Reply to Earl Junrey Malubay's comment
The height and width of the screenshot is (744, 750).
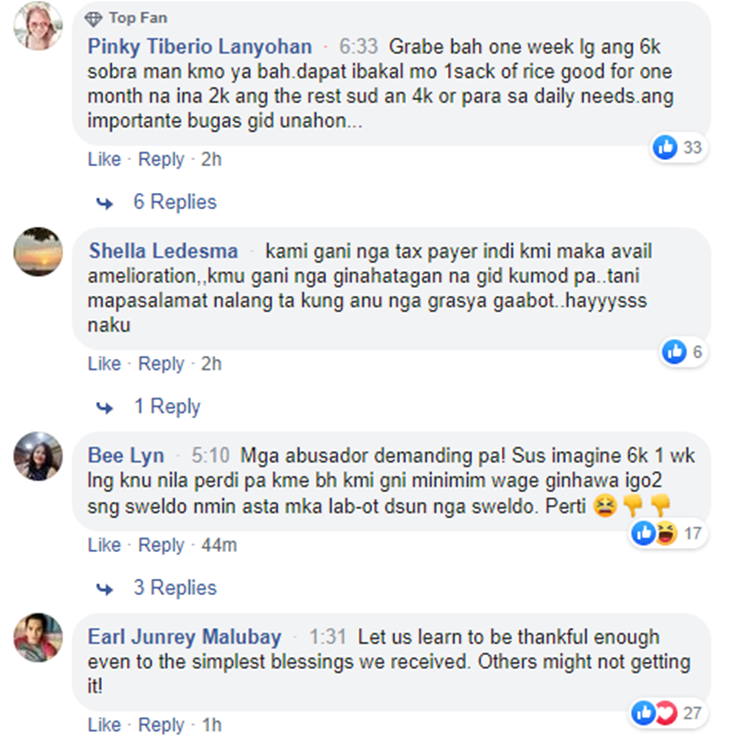pos(161,725)
